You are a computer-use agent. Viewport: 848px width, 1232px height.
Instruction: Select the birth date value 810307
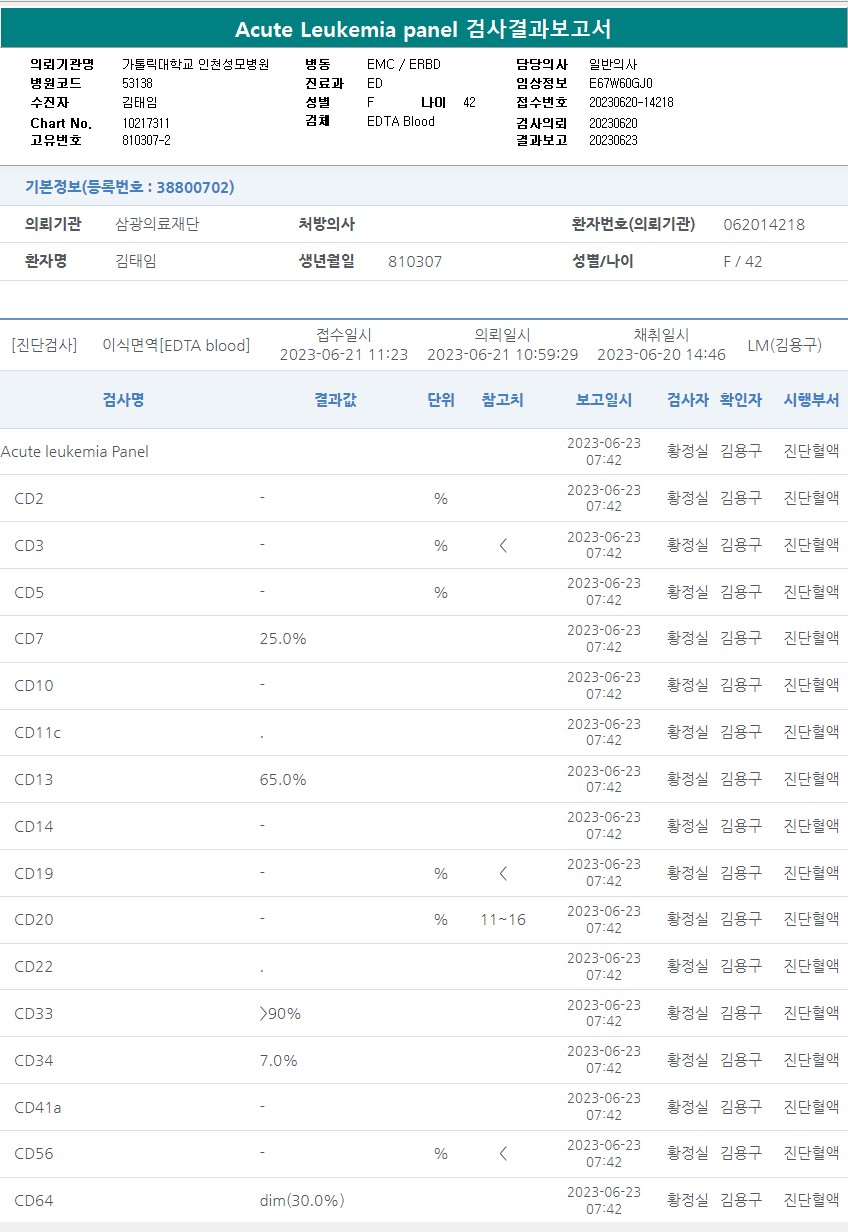(415, 261)
